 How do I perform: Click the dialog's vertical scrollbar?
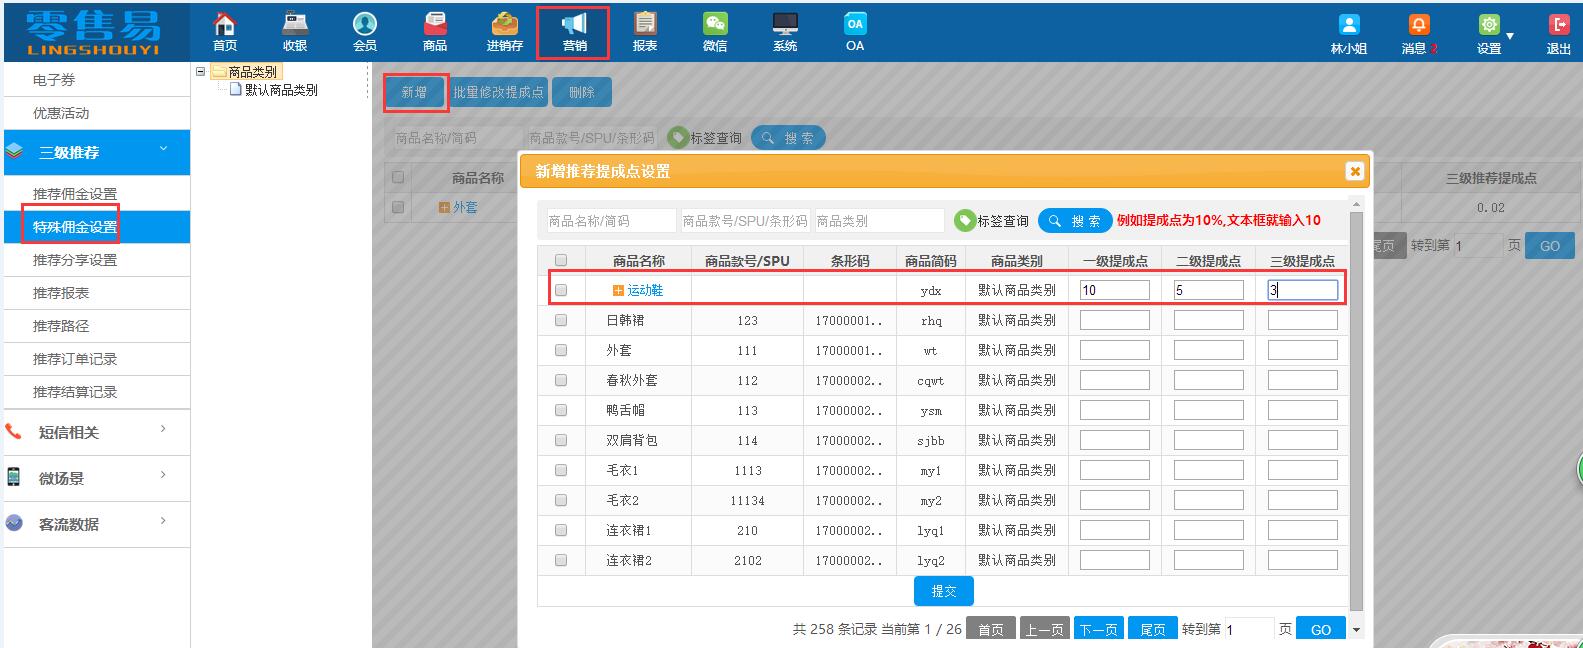coord(1356,400)
